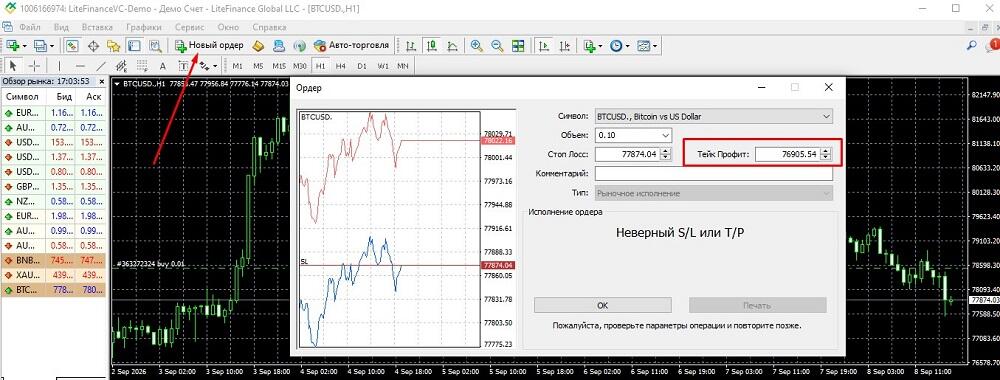1000x380 pixels.
Task: Click the Стоп Лосс input field
Action: pyautogui.click(x=628, y=154)
